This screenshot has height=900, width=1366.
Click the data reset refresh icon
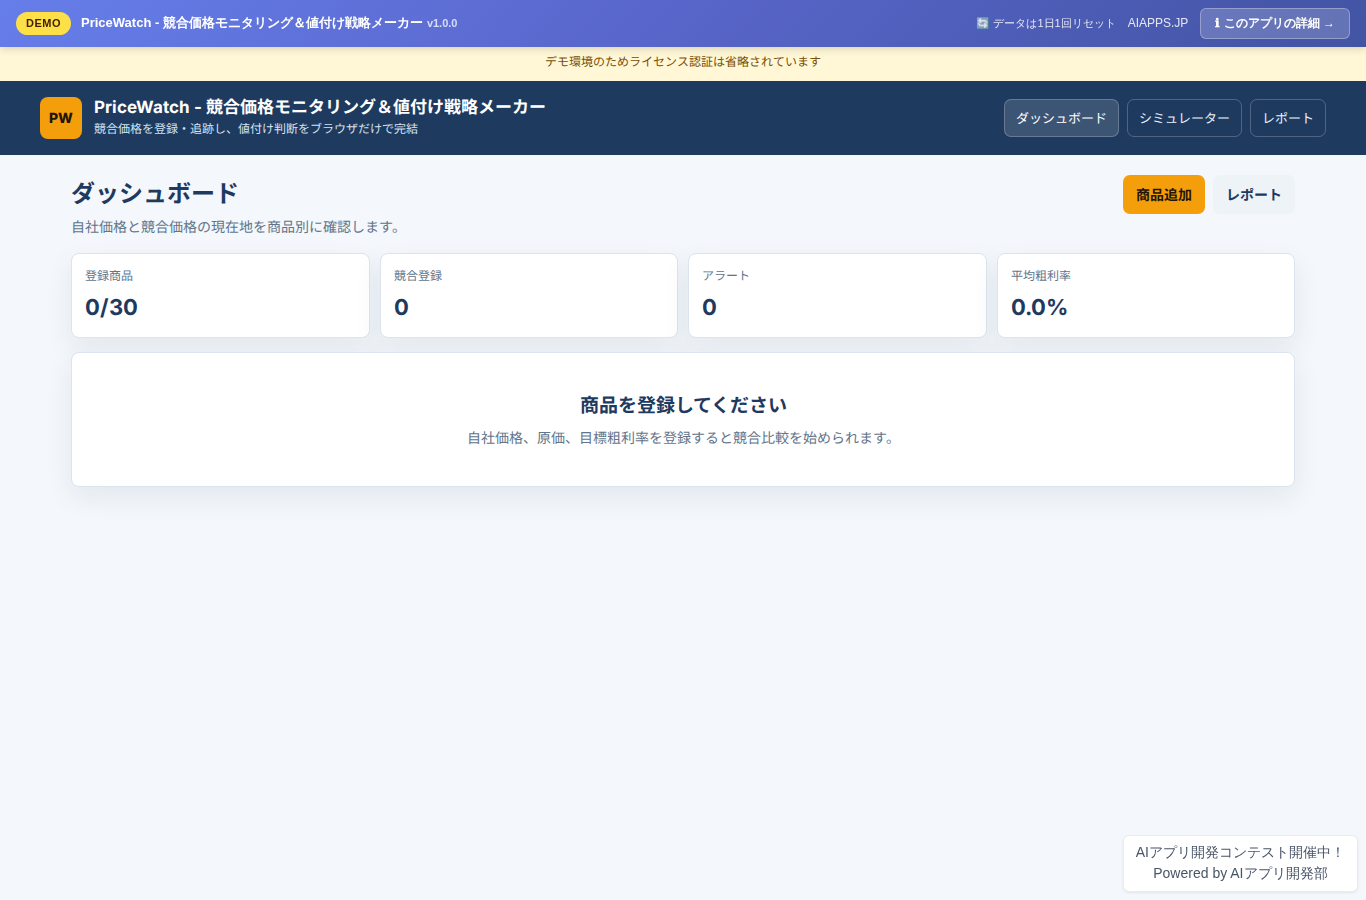click(982, 23)
